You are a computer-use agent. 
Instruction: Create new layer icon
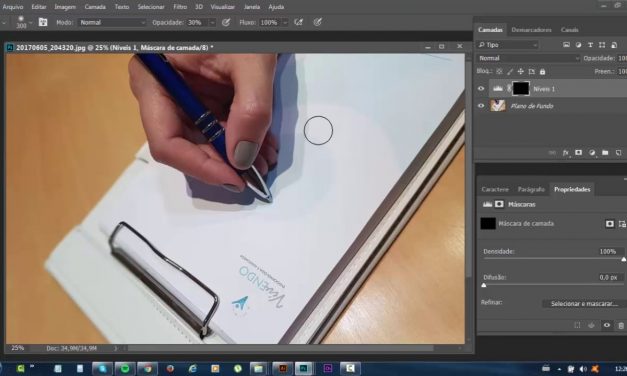click(618, 153)
